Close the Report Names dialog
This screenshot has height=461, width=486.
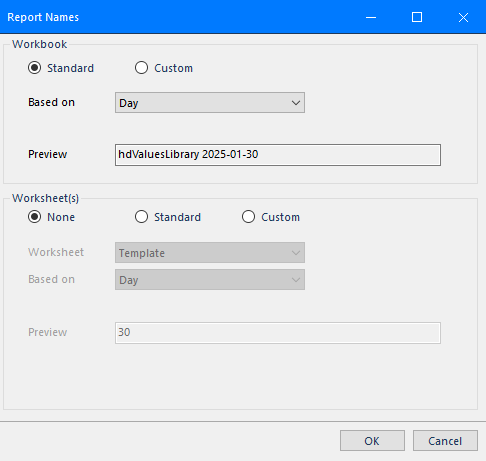point(463,17)
